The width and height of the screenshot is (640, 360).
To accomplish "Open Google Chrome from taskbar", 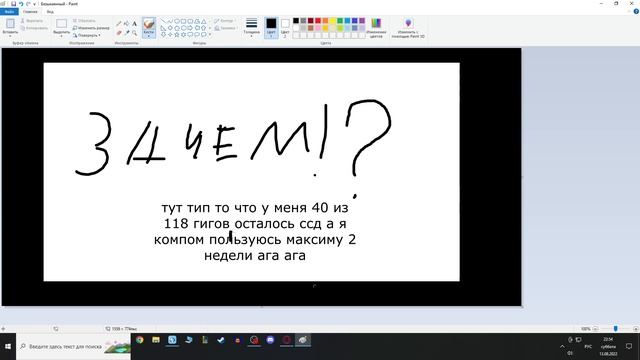I will click(140, 340).
